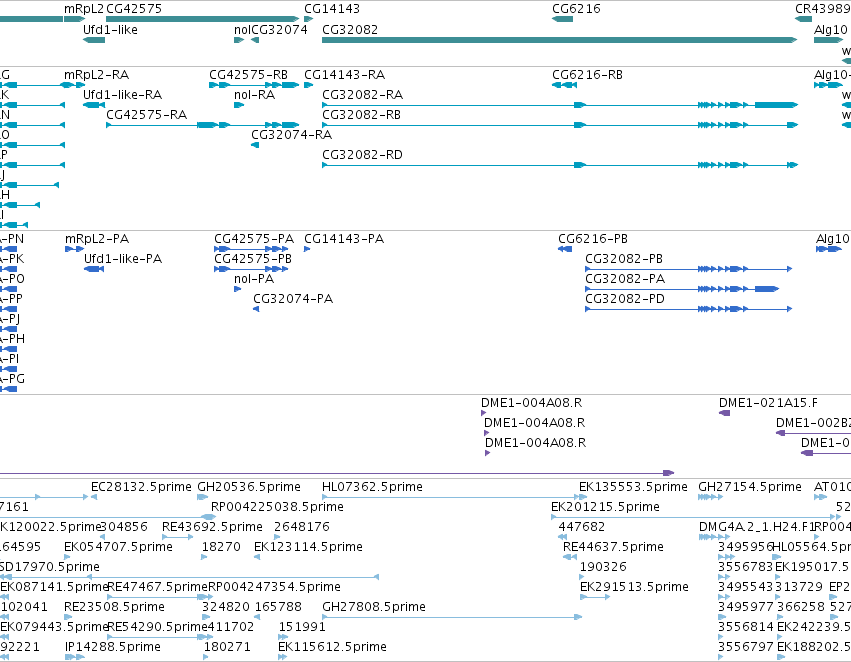Select the 2648176 EST label
Image resolution: width=851 pixels, height=662 pixels.
tap(302, 527)
